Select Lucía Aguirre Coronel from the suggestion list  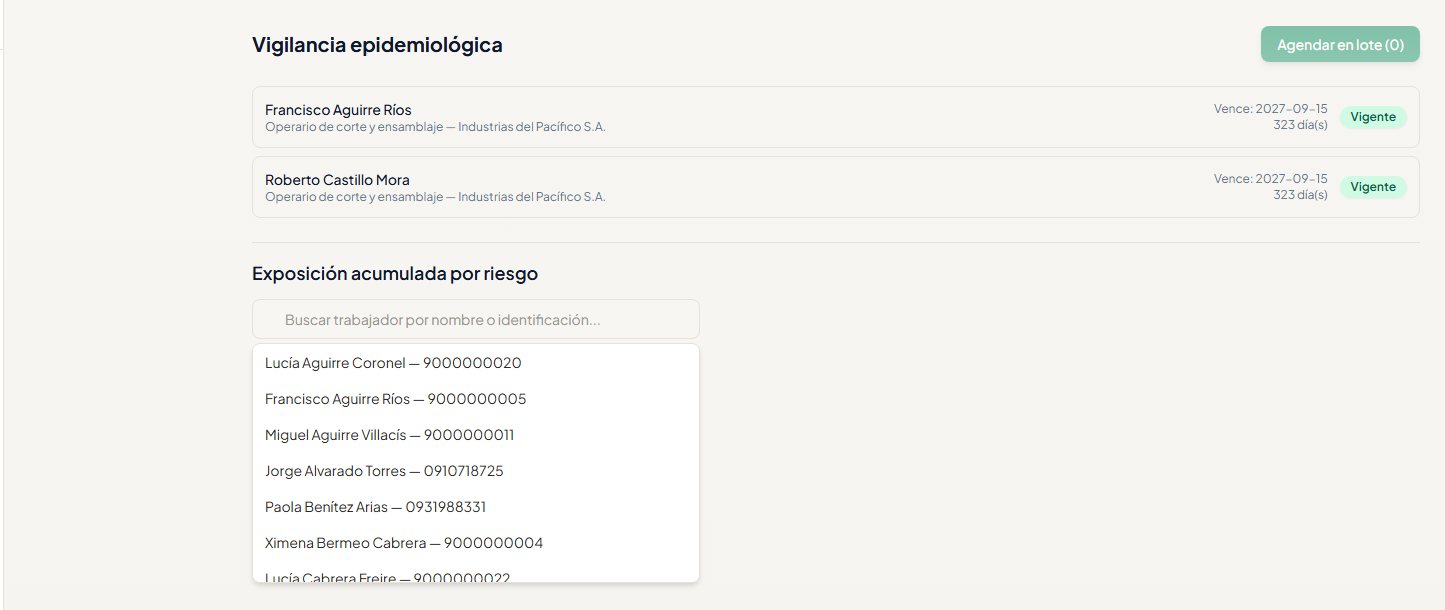pos(476,363)
